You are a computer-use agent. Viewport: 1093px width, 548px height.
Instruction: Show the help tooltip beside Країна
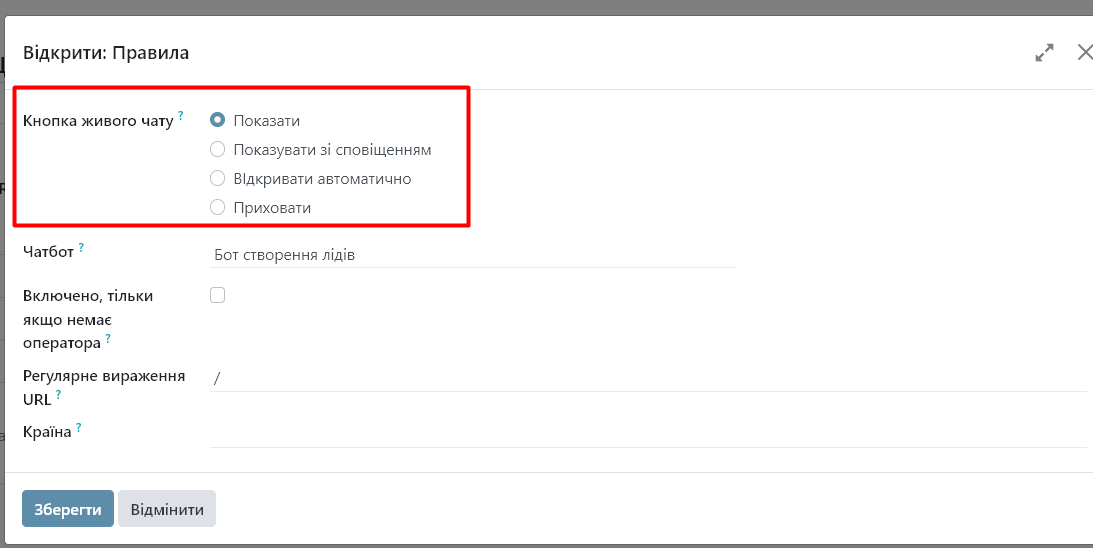(78, 427)
